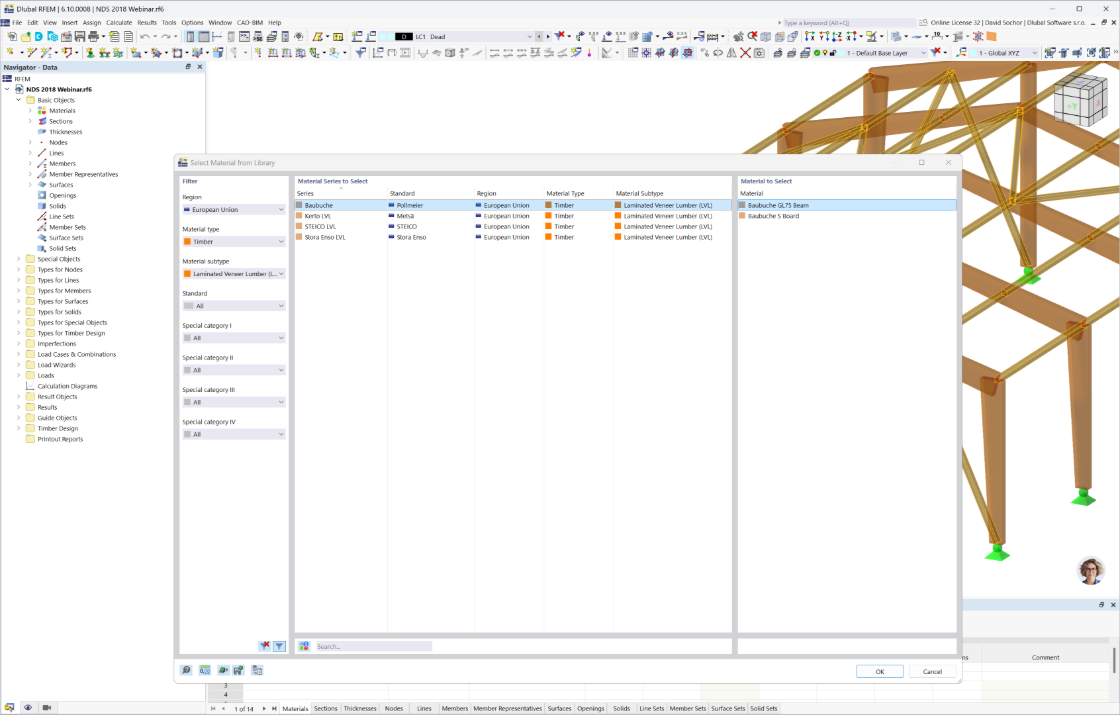1120x715 pixels.
Task: Open the CAD-BIM menu
Action: pyautogui.click(x=250, y=22)
